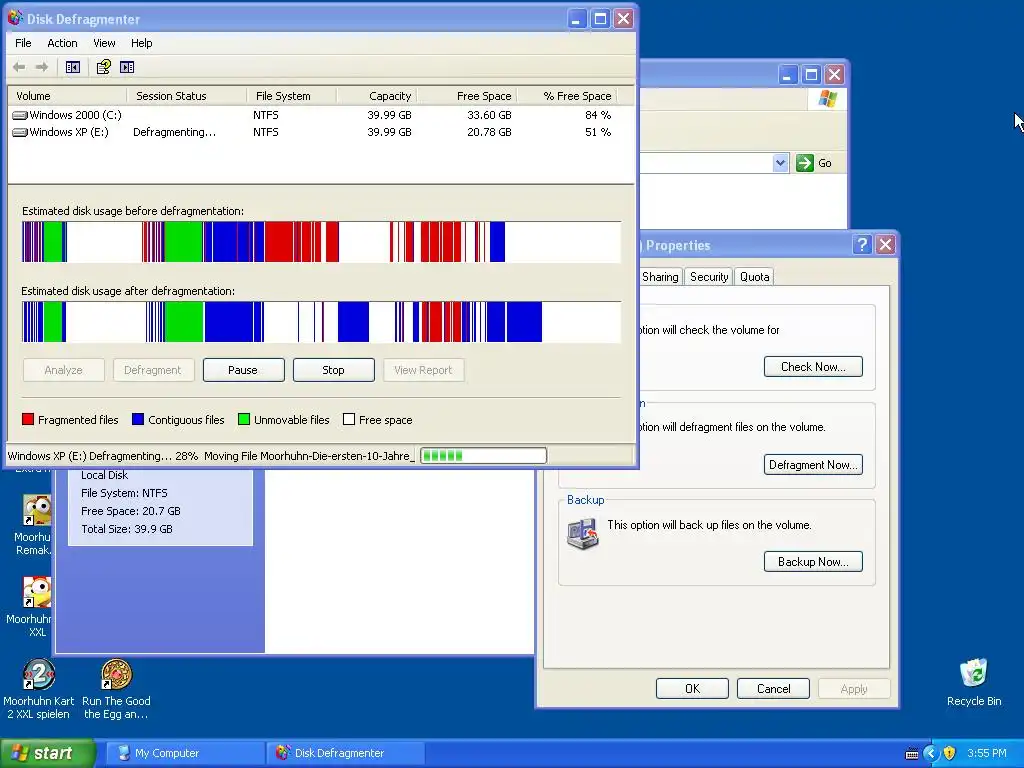Click the red Fragmented files legend swatch
This screenshot has height=768, width=1024.
27,419
